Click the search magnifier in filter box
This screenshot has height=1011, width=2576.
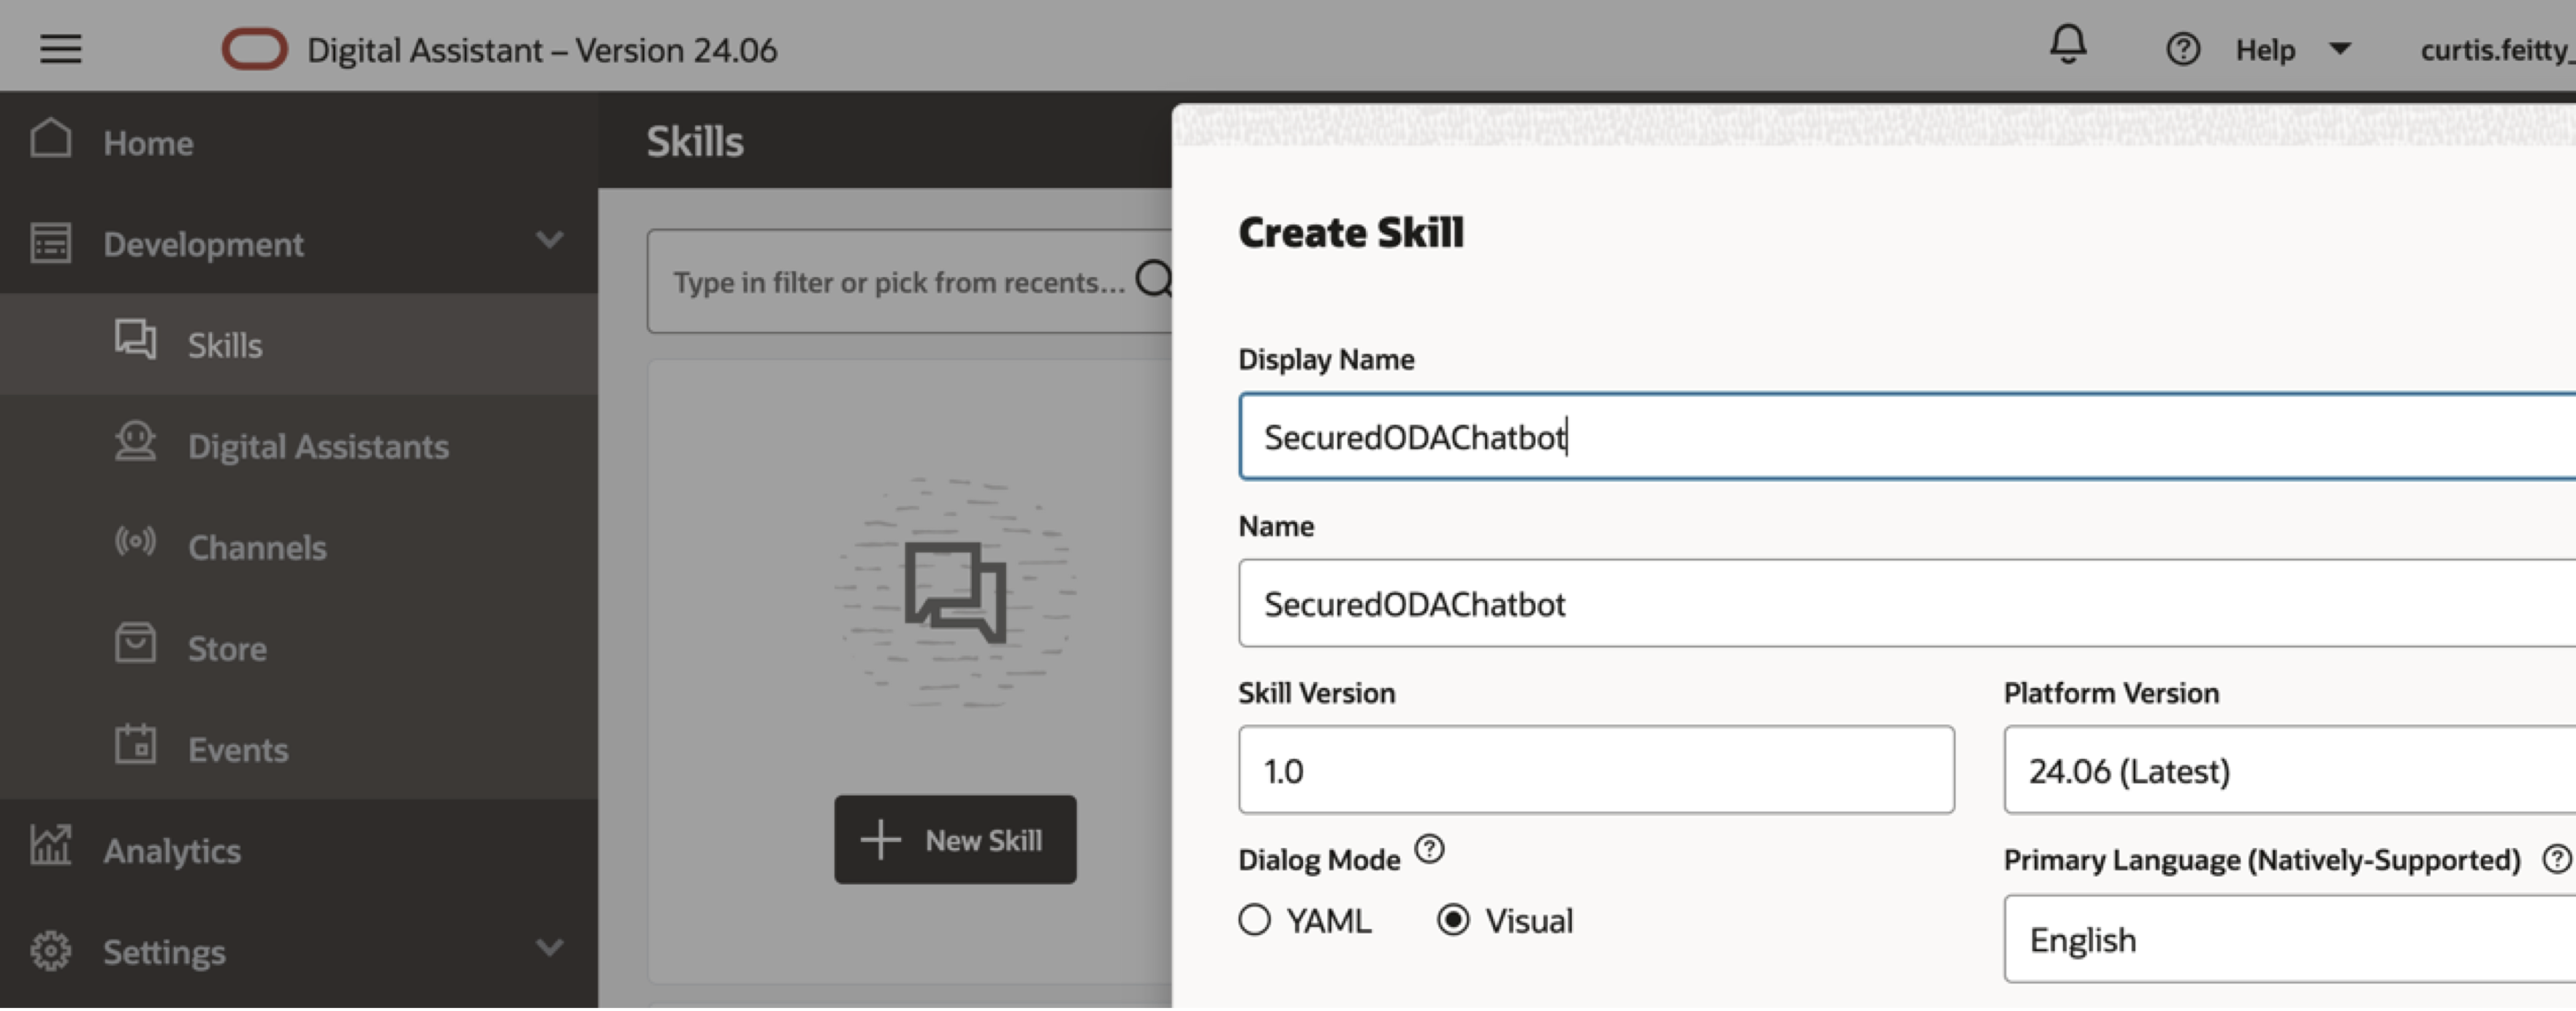click(1154, 280)
